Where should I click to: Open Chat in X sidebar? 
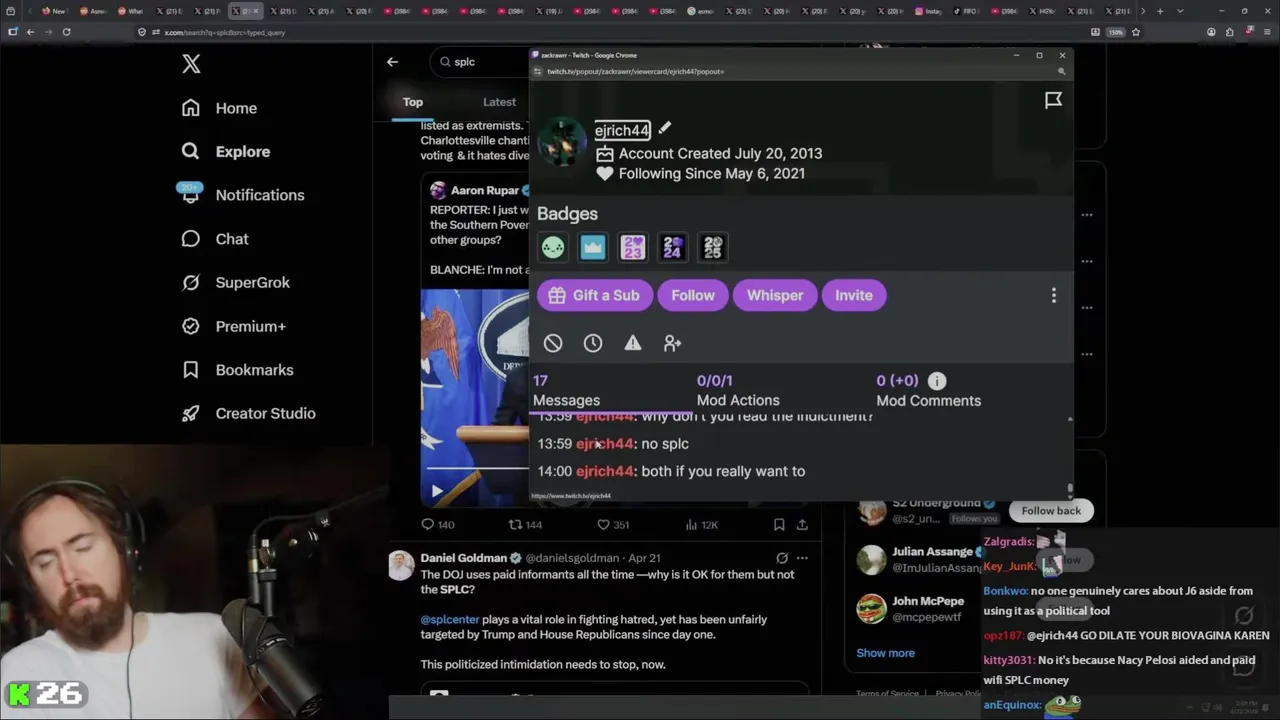pos(214,239)
